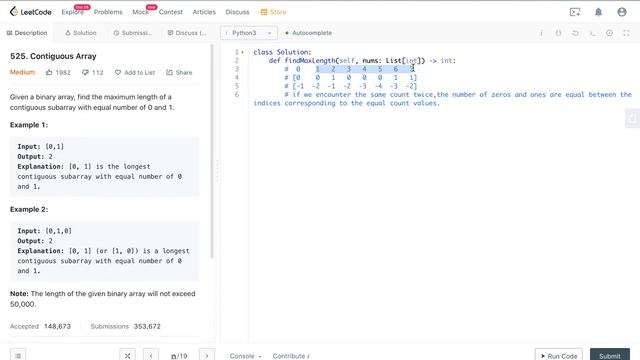Click the editor info icon

coord(542,33)
